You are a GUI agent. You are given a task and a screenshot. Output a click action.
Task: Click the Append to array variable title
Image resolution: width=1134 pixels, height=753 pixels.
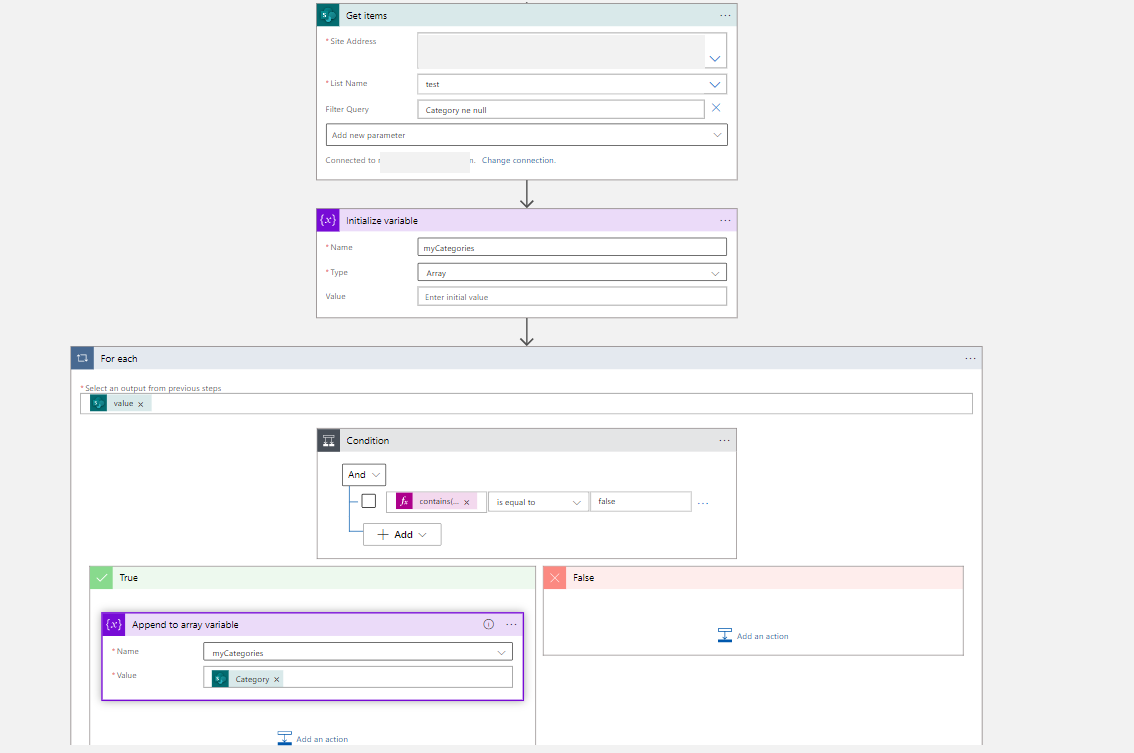click(185, 624)
